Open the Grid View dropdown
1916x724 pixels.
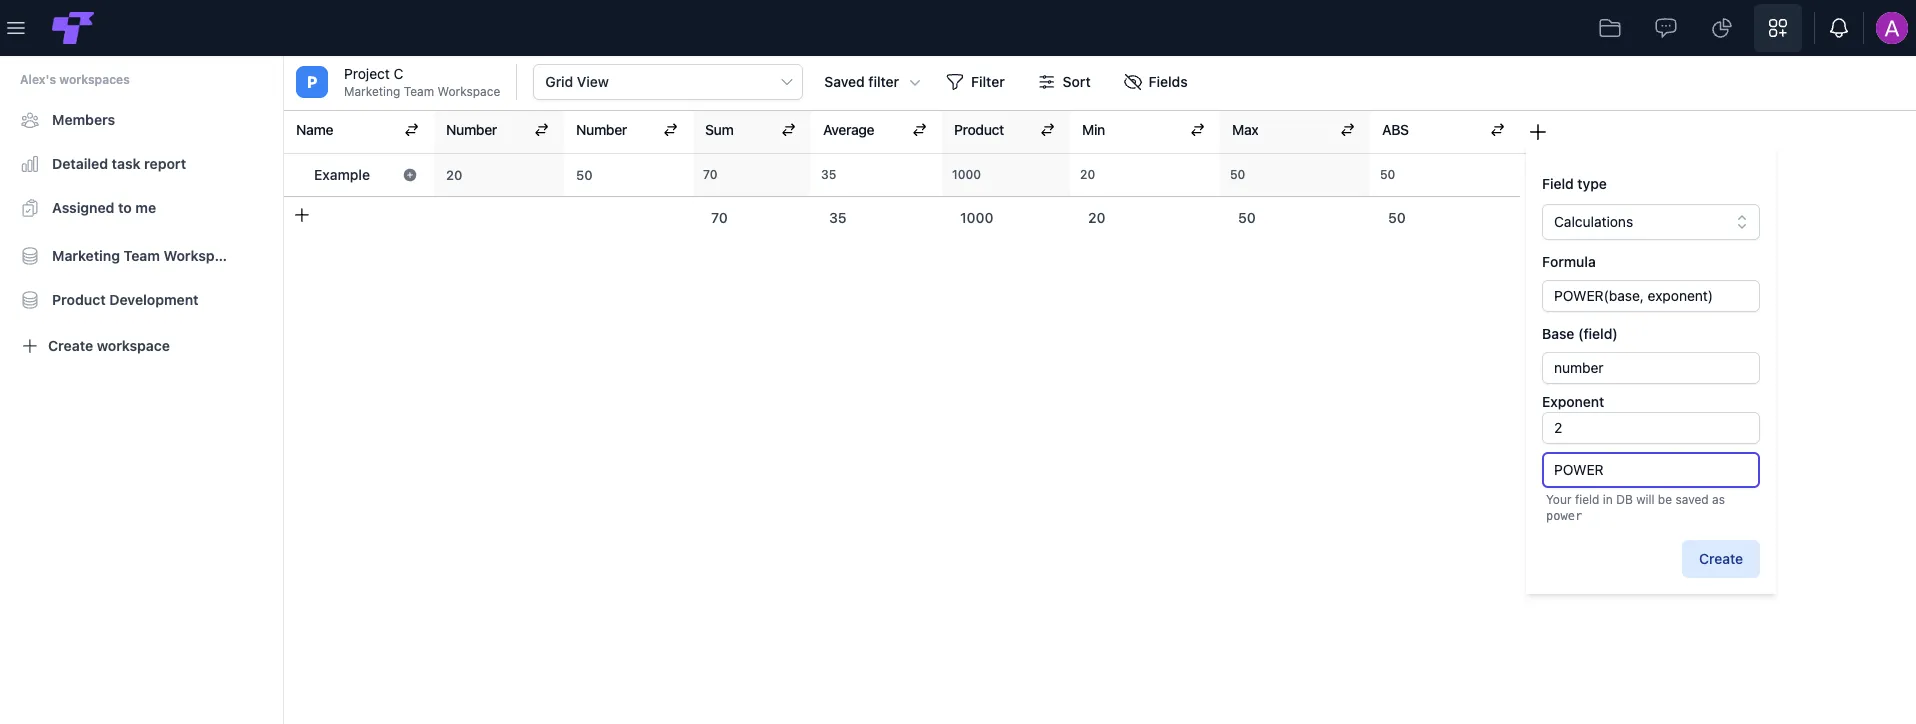[668, 82]
